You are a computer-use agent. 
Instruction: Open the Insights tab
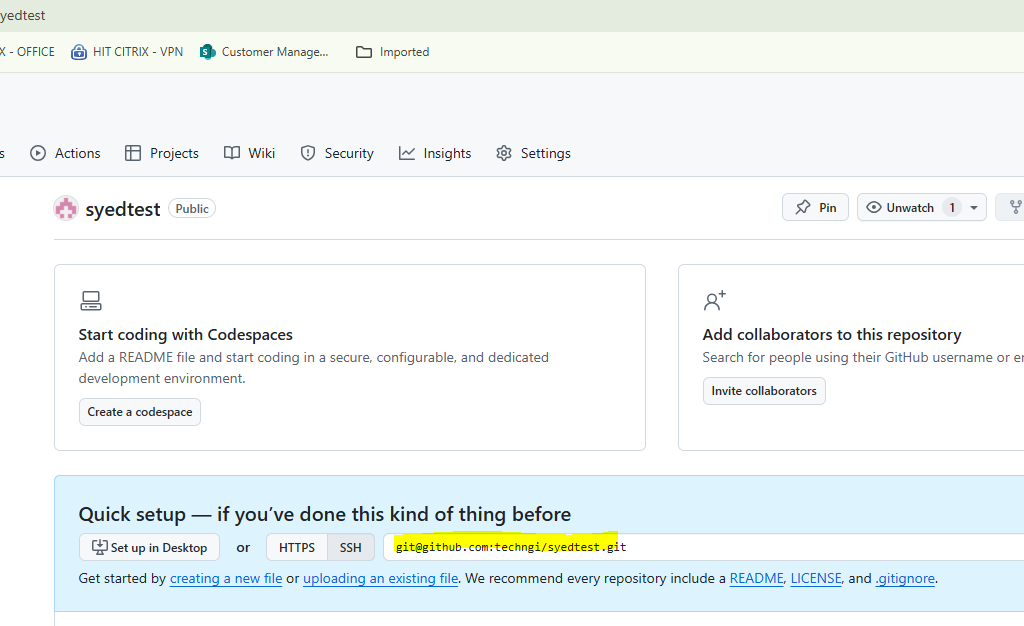point(435,153)
